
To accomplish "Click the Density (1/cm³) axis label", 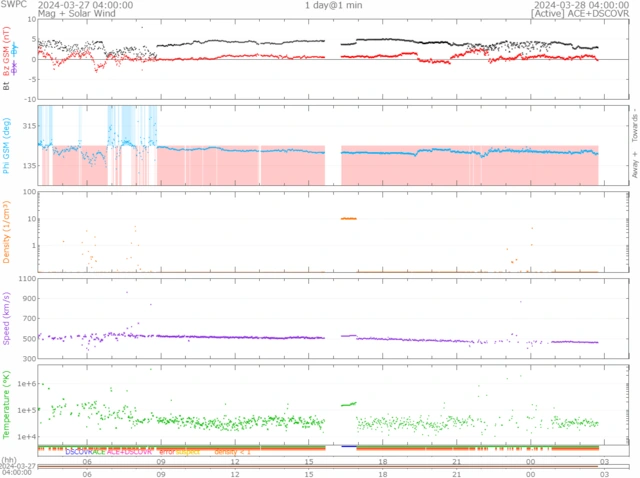I will [x=8, y=231].
